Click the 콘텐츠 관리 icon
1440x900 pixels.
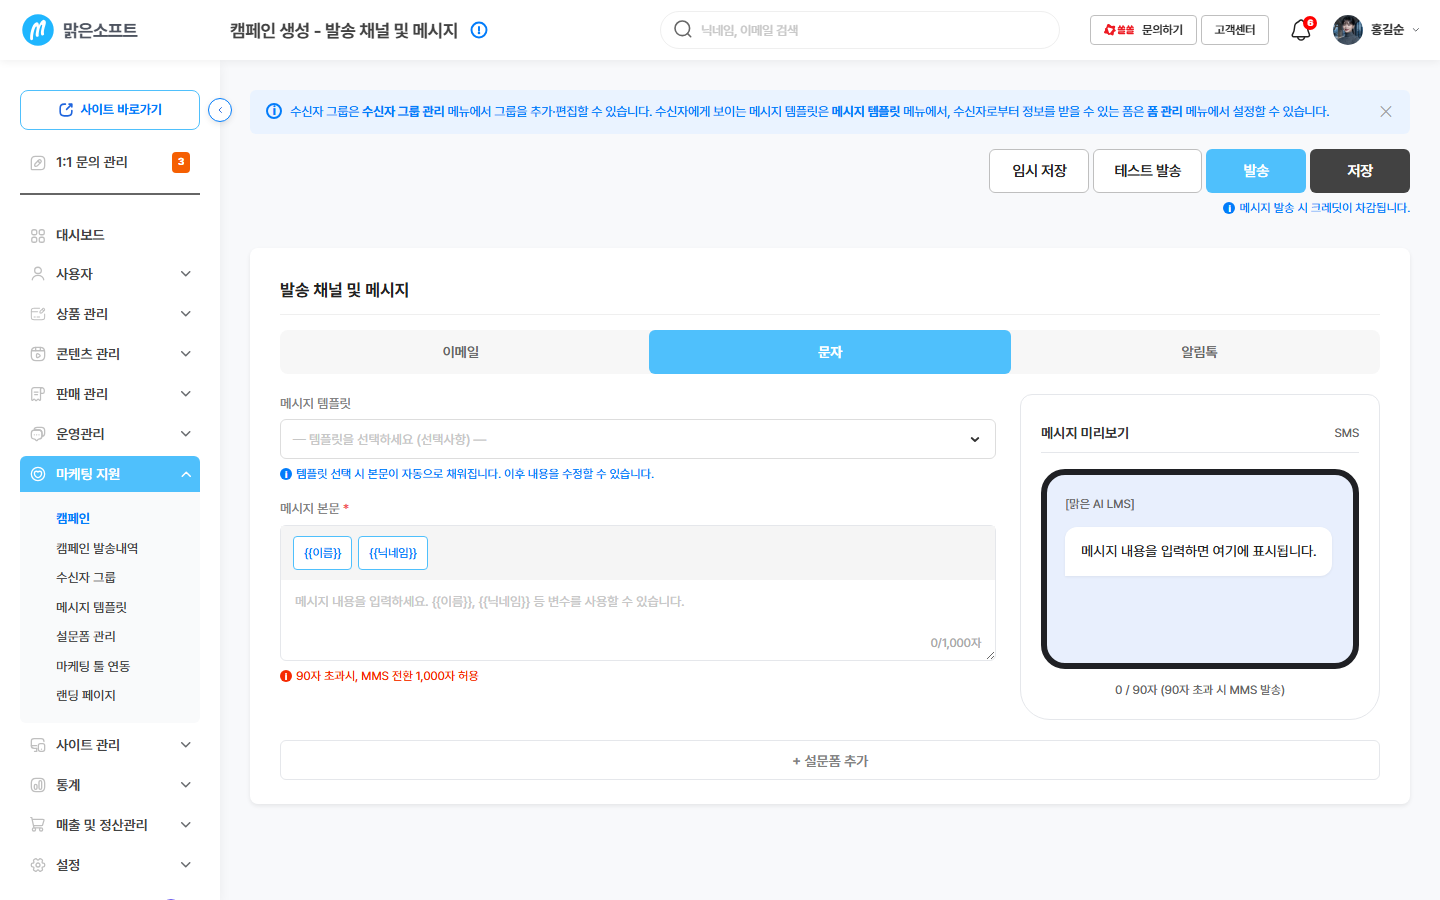click(38, 354)
